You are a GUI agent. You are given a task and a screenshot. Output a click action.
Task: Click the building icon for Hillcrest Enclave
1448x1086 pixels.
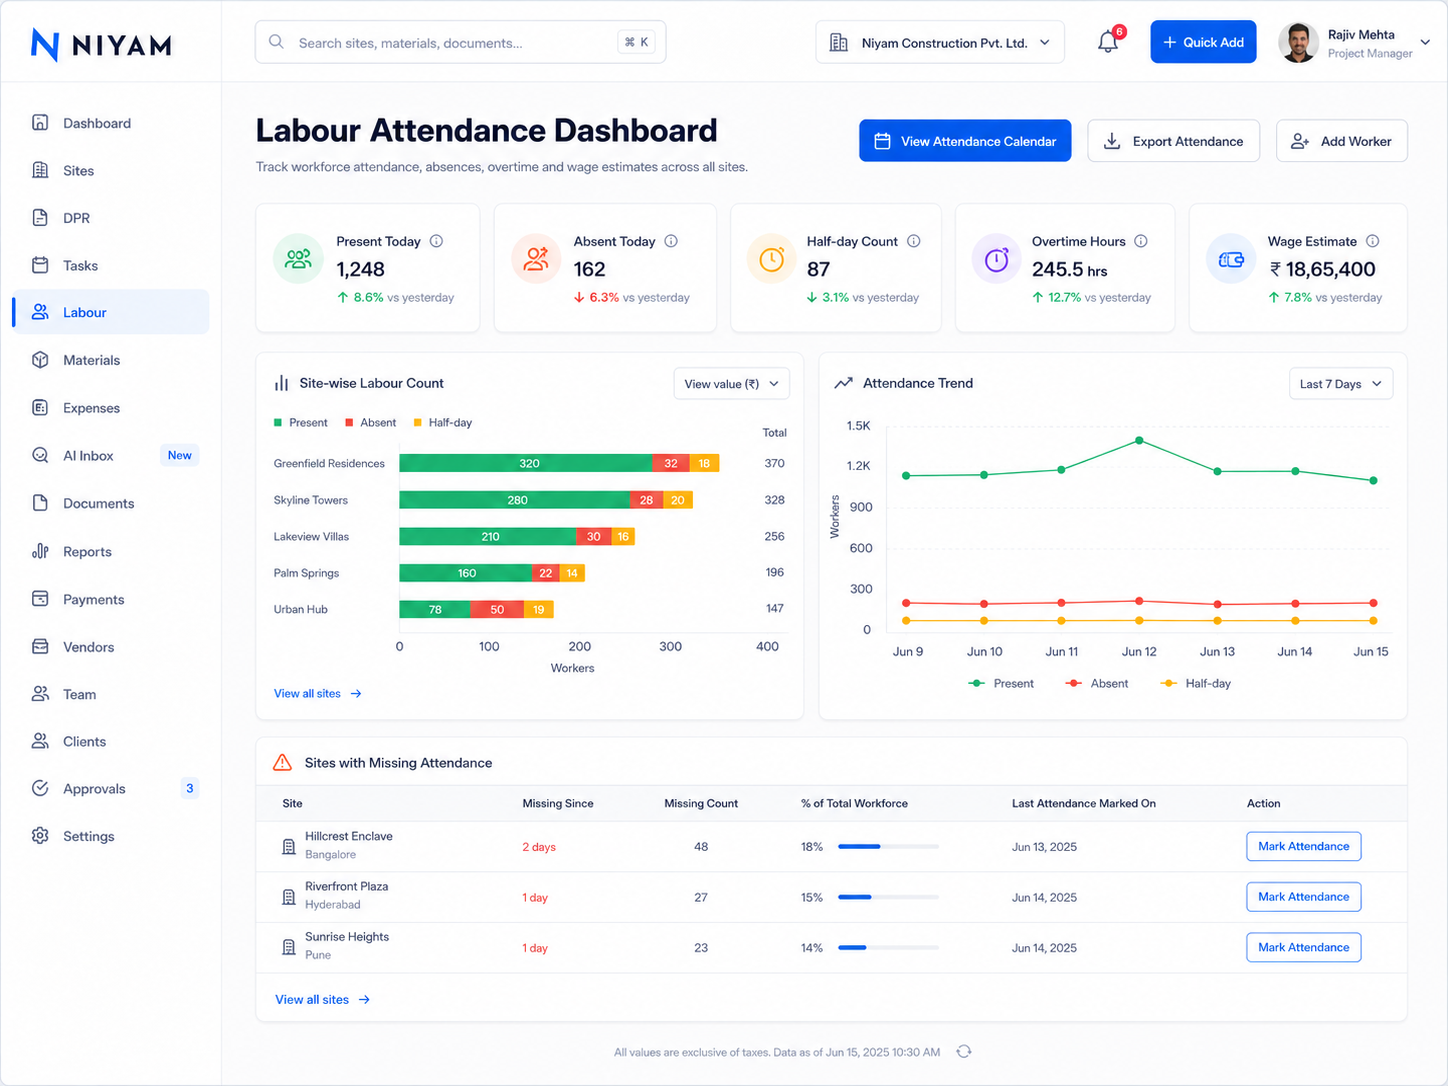pyautogui.click(x=289, y=847)
